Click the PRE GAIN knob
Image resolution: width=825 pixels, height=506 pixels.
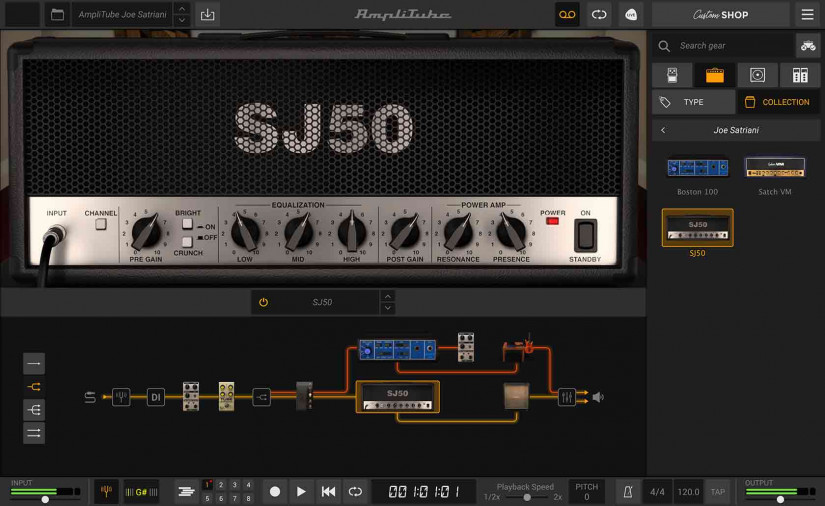146,232
